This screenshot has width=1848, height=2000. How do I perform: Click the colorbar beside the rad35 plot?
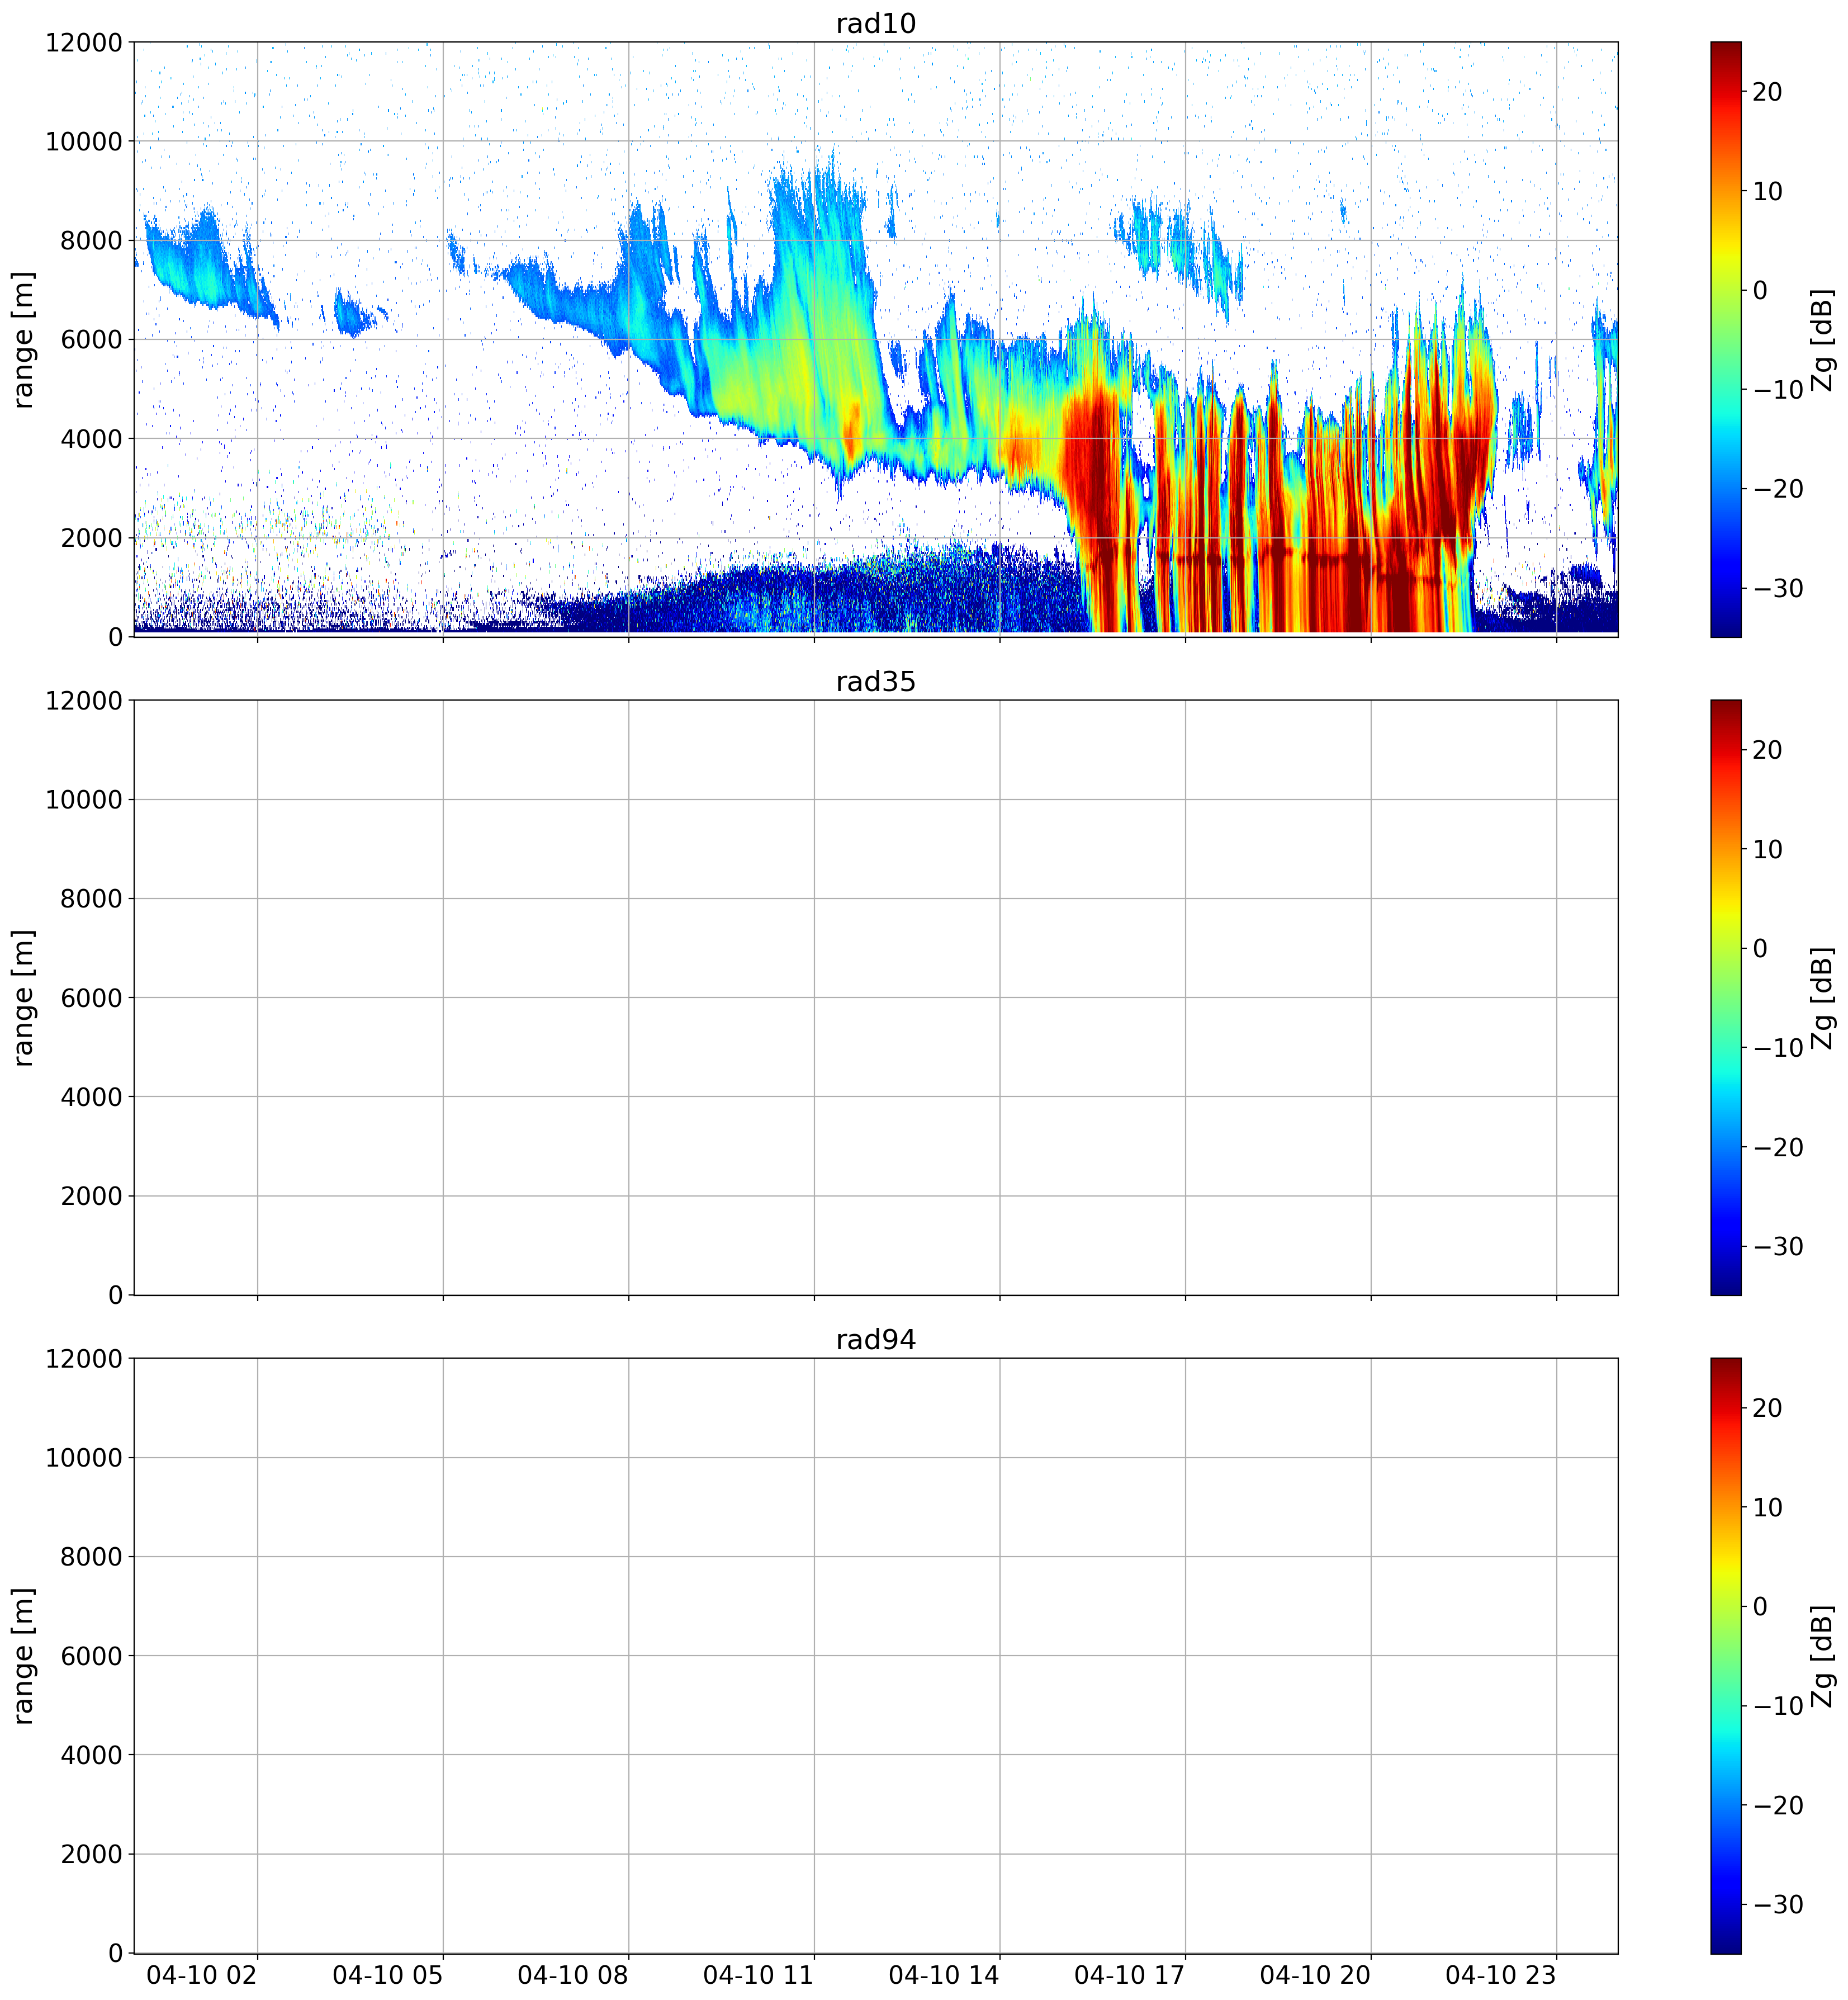point(1725,997)
